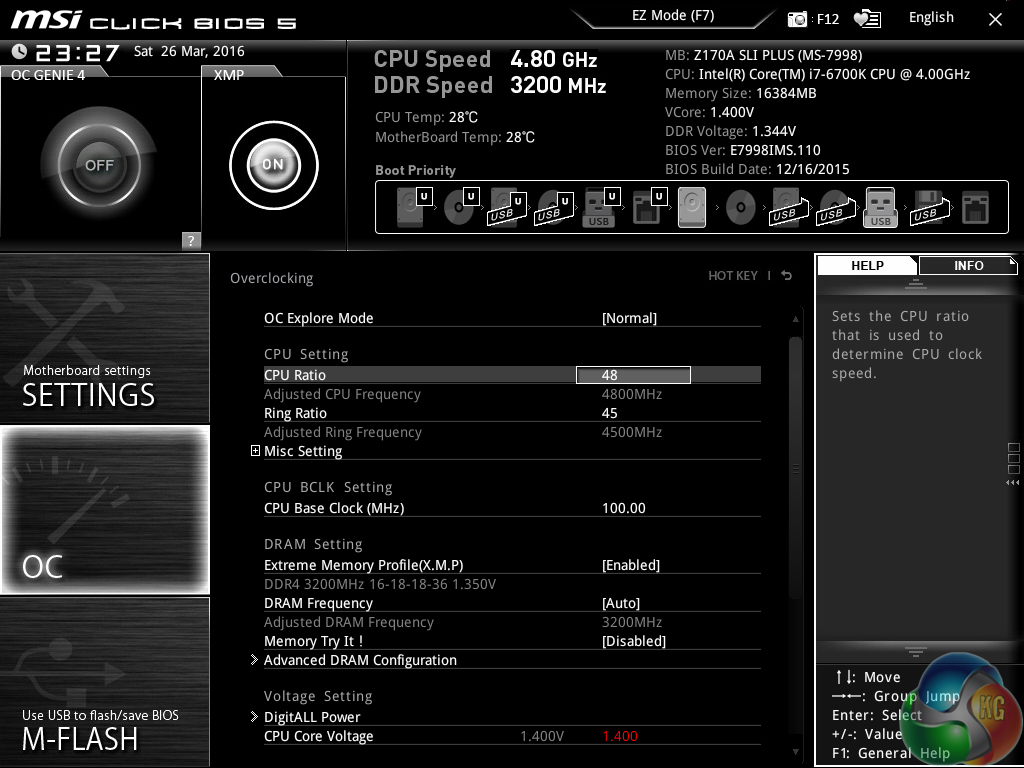Click the Ring Ratio value 45

coord(610,413)
